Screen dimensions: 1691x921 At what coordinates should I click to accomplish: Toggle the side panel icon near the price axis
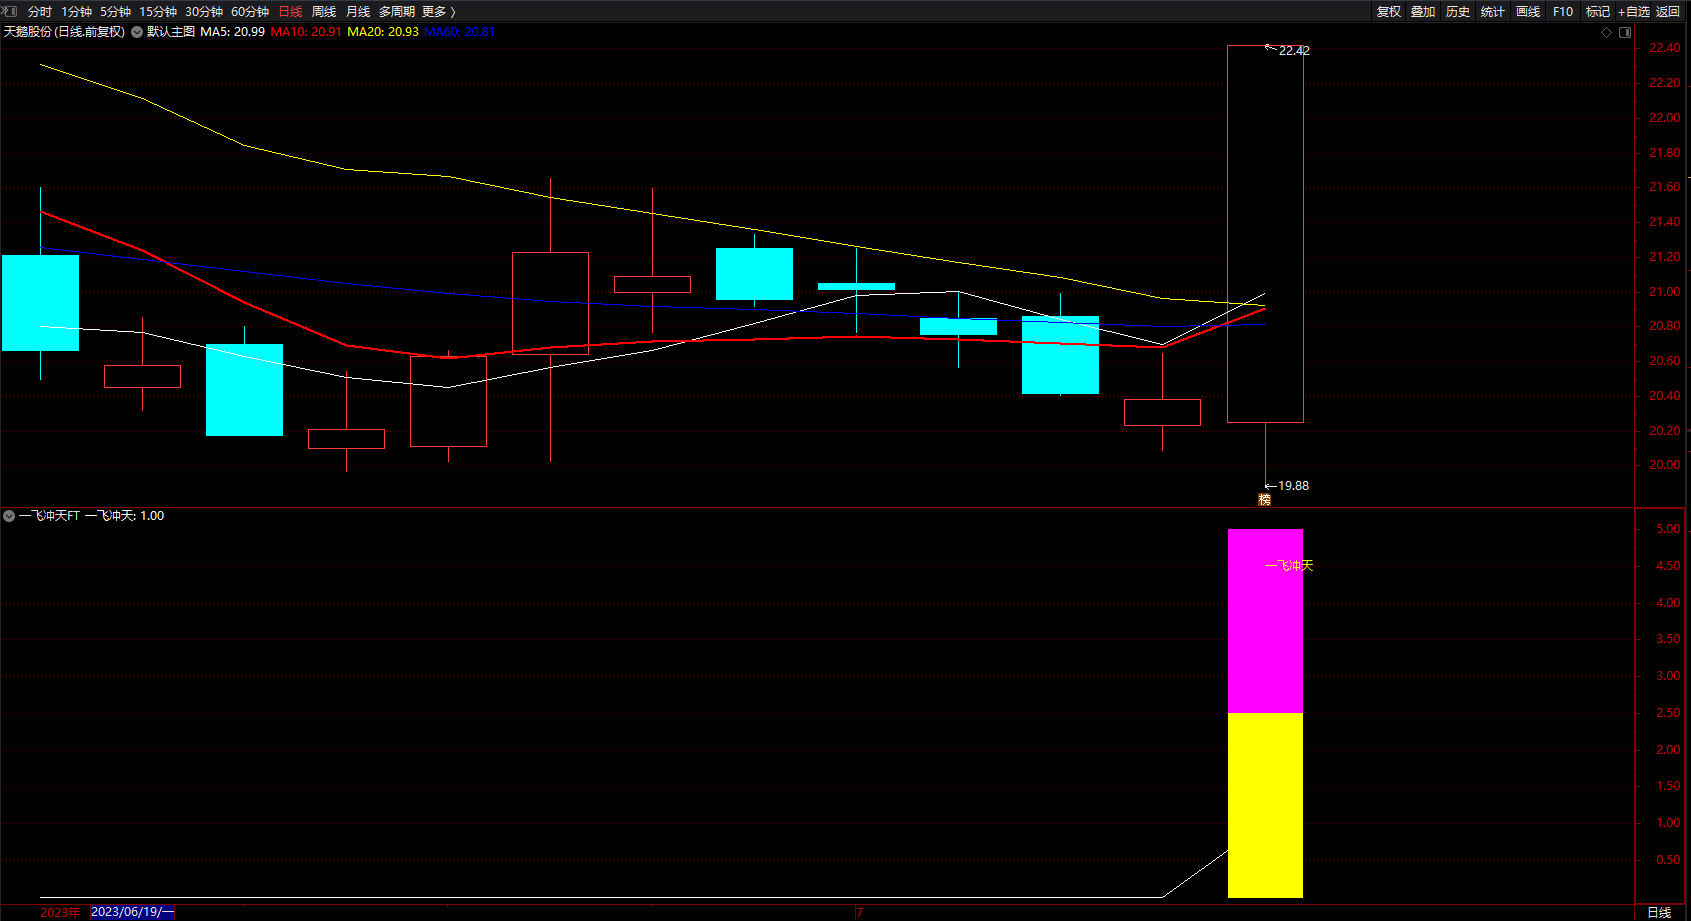coord(1625,32)
